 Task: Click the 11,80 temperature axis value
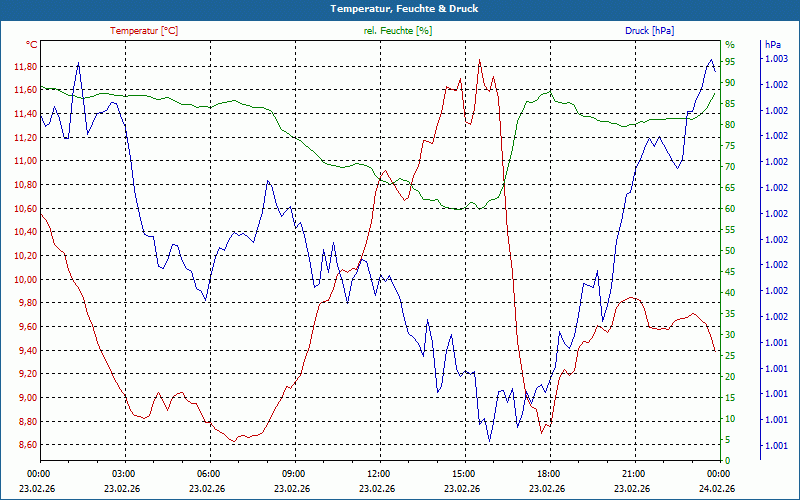(x=25, y=67)
